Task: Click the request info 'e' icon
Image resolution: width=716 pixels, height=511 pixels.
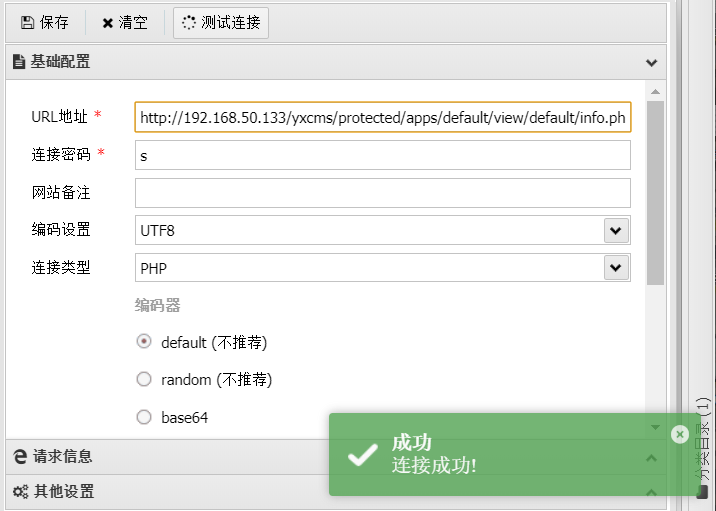Action: pyautogui.click(x=19, y=457)
